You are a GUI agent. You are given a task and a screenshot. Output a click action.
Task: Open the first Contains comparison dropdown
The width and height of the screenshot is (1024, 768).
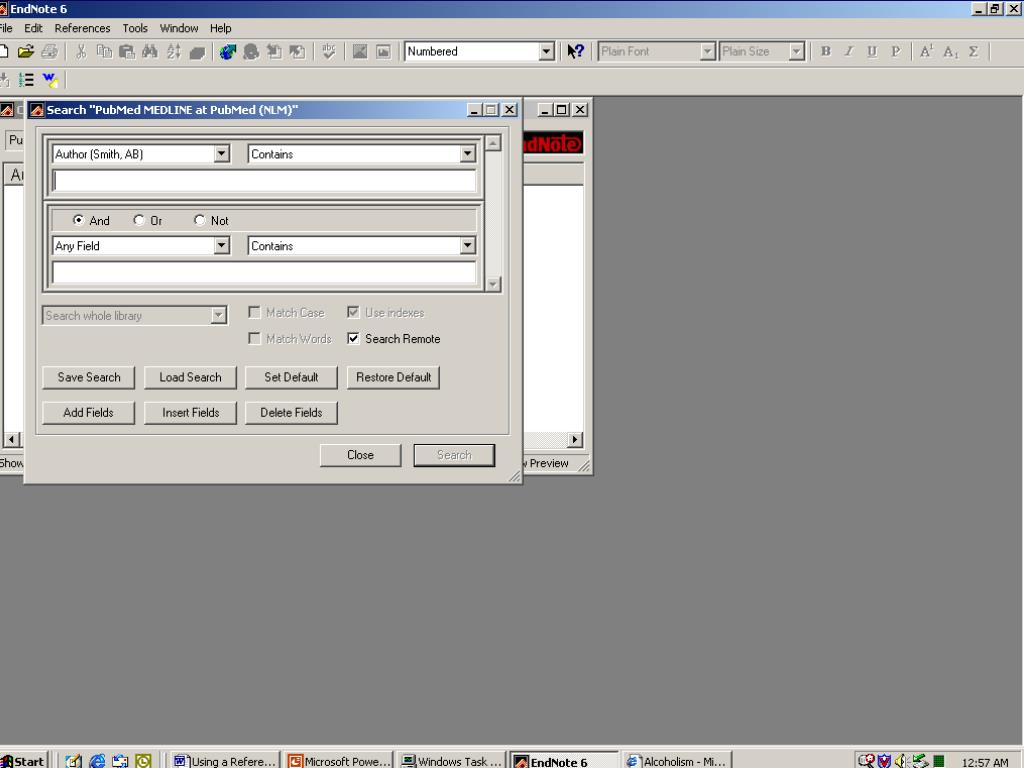(467, 154)
